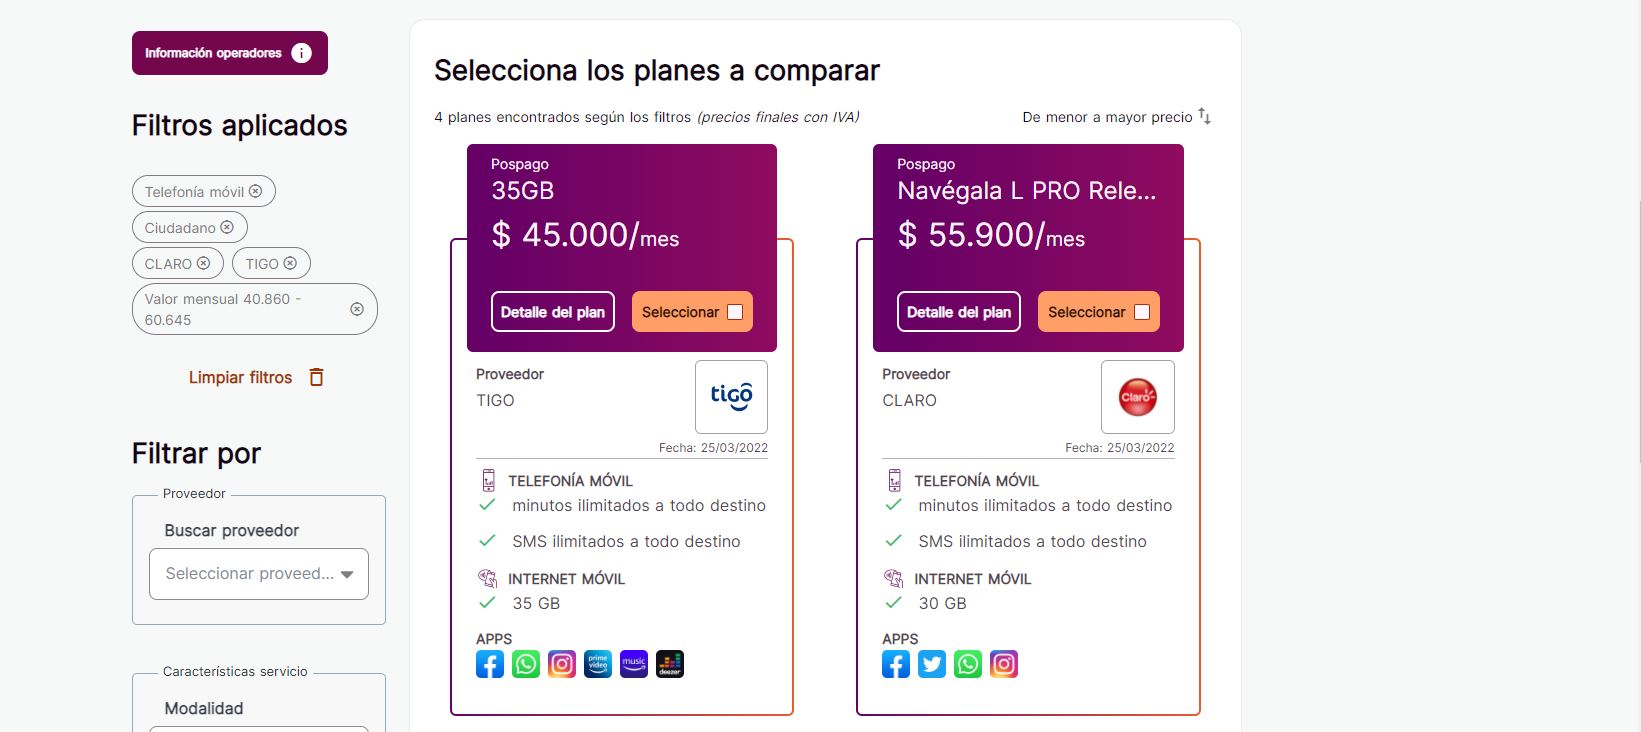1641x732 pixels.
Task: Click the info icon beside Información operadores
Action: click(300, 53)
